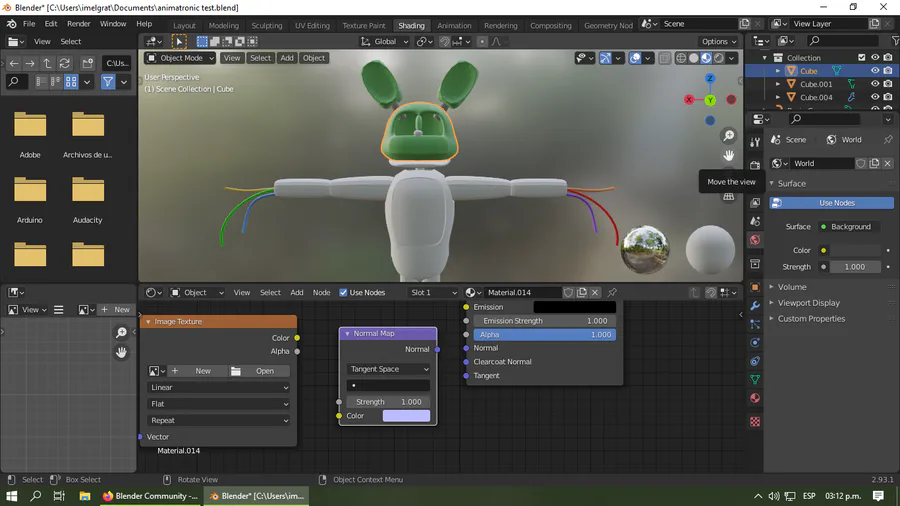Pin the properties editor context

pos(887,140)
